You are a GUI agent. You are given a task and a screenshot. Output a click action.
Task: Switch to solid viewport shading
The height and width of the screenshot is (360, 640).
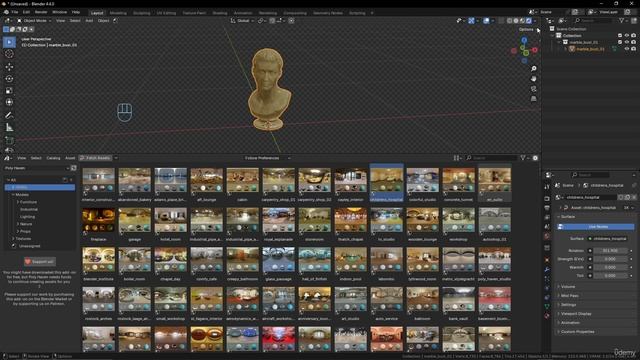pyautogui.click(x=516, y=20)
